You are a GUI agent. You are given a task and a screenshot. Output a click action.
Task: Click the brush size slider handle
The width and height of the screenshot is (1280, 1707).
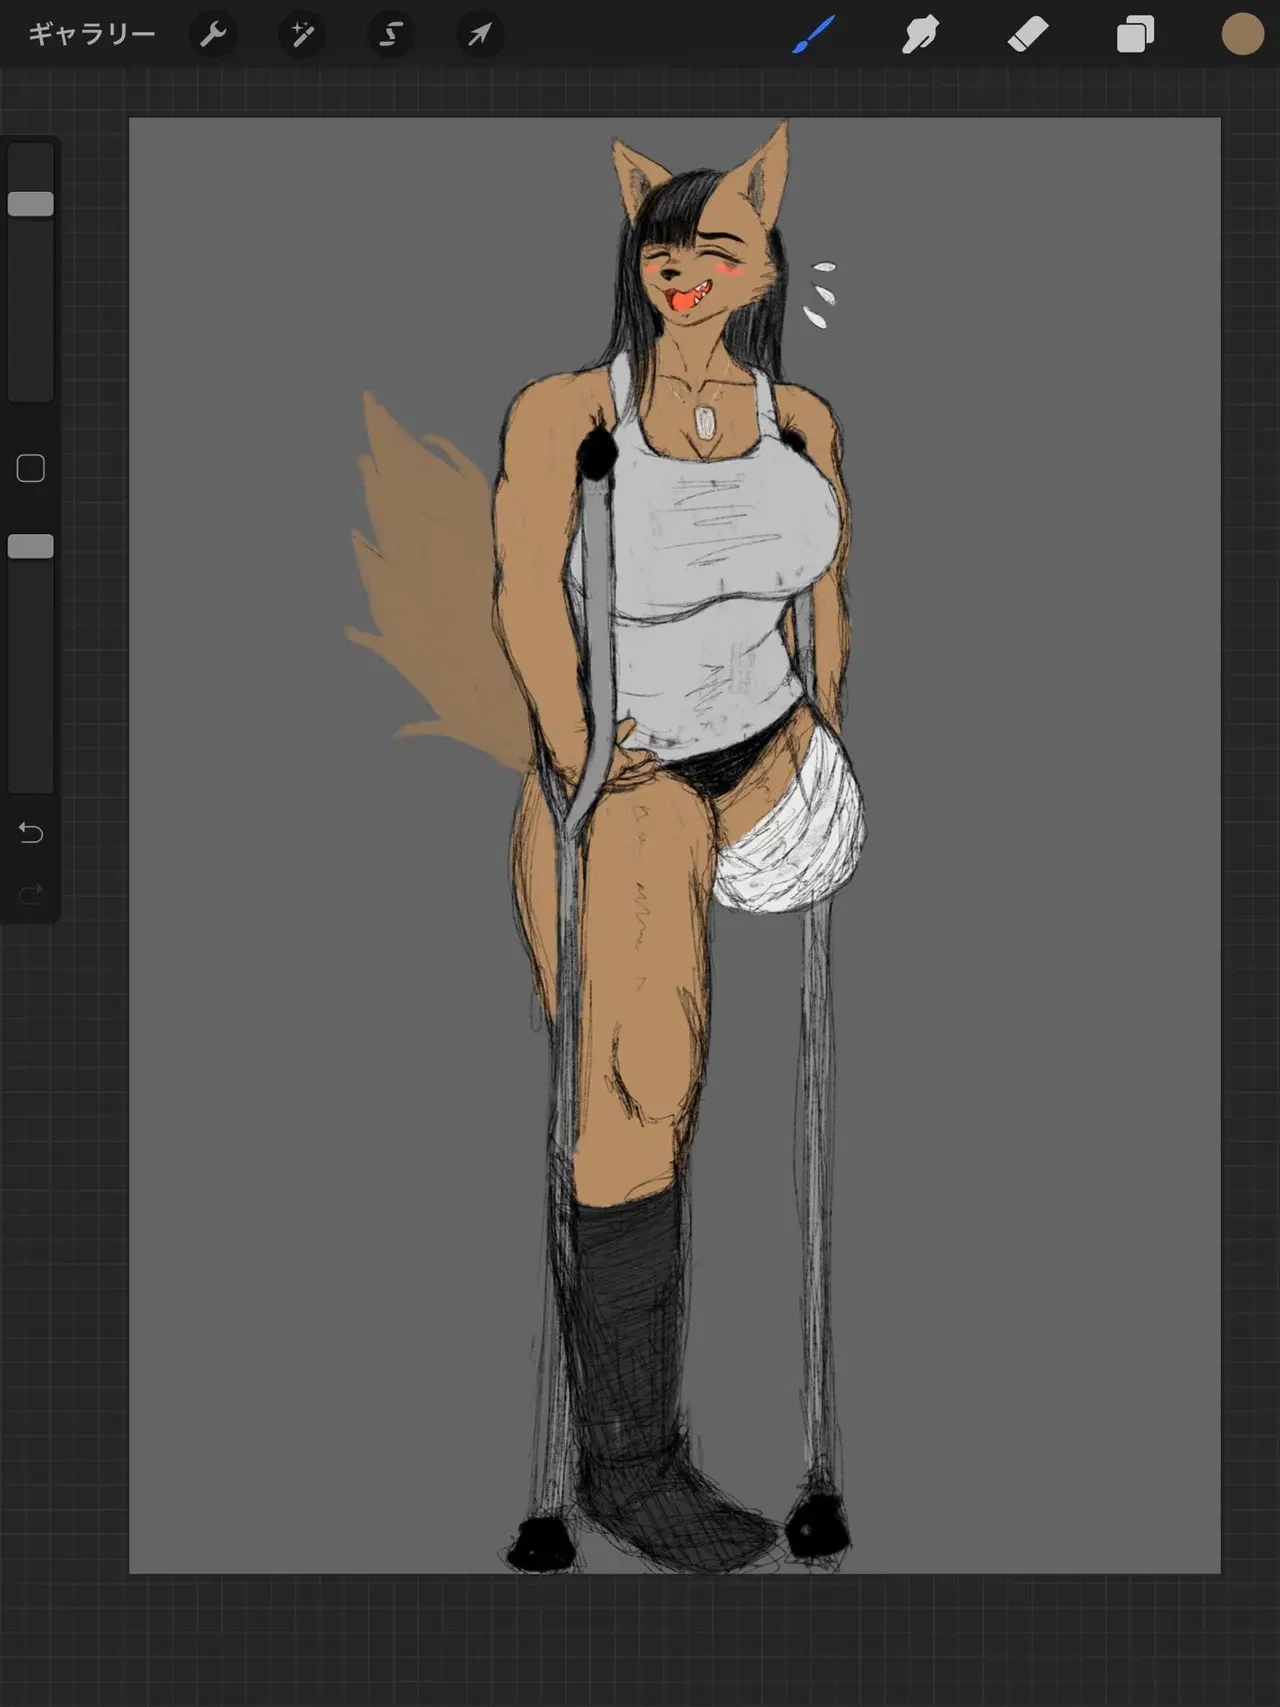click(31, 204)
